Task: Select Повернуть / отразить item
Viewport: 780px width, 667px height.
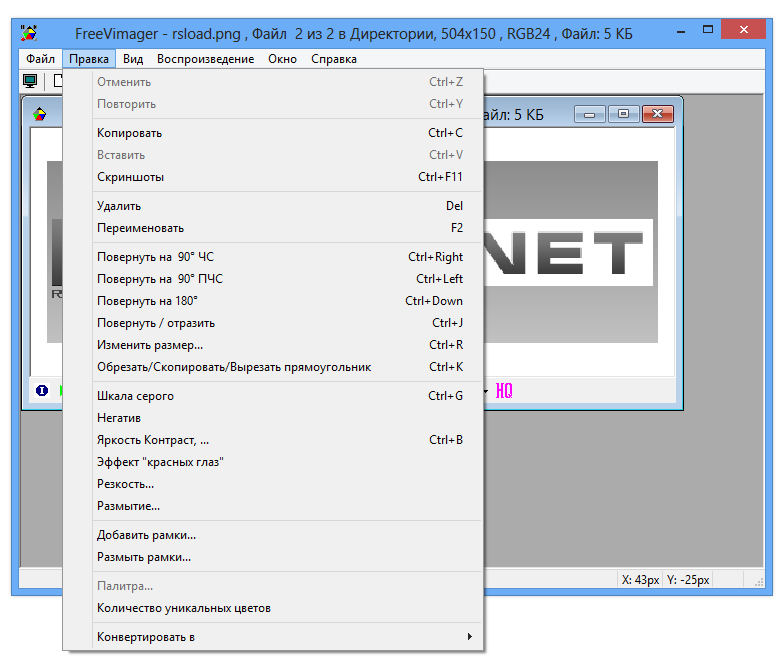Action: pos(273,323)
